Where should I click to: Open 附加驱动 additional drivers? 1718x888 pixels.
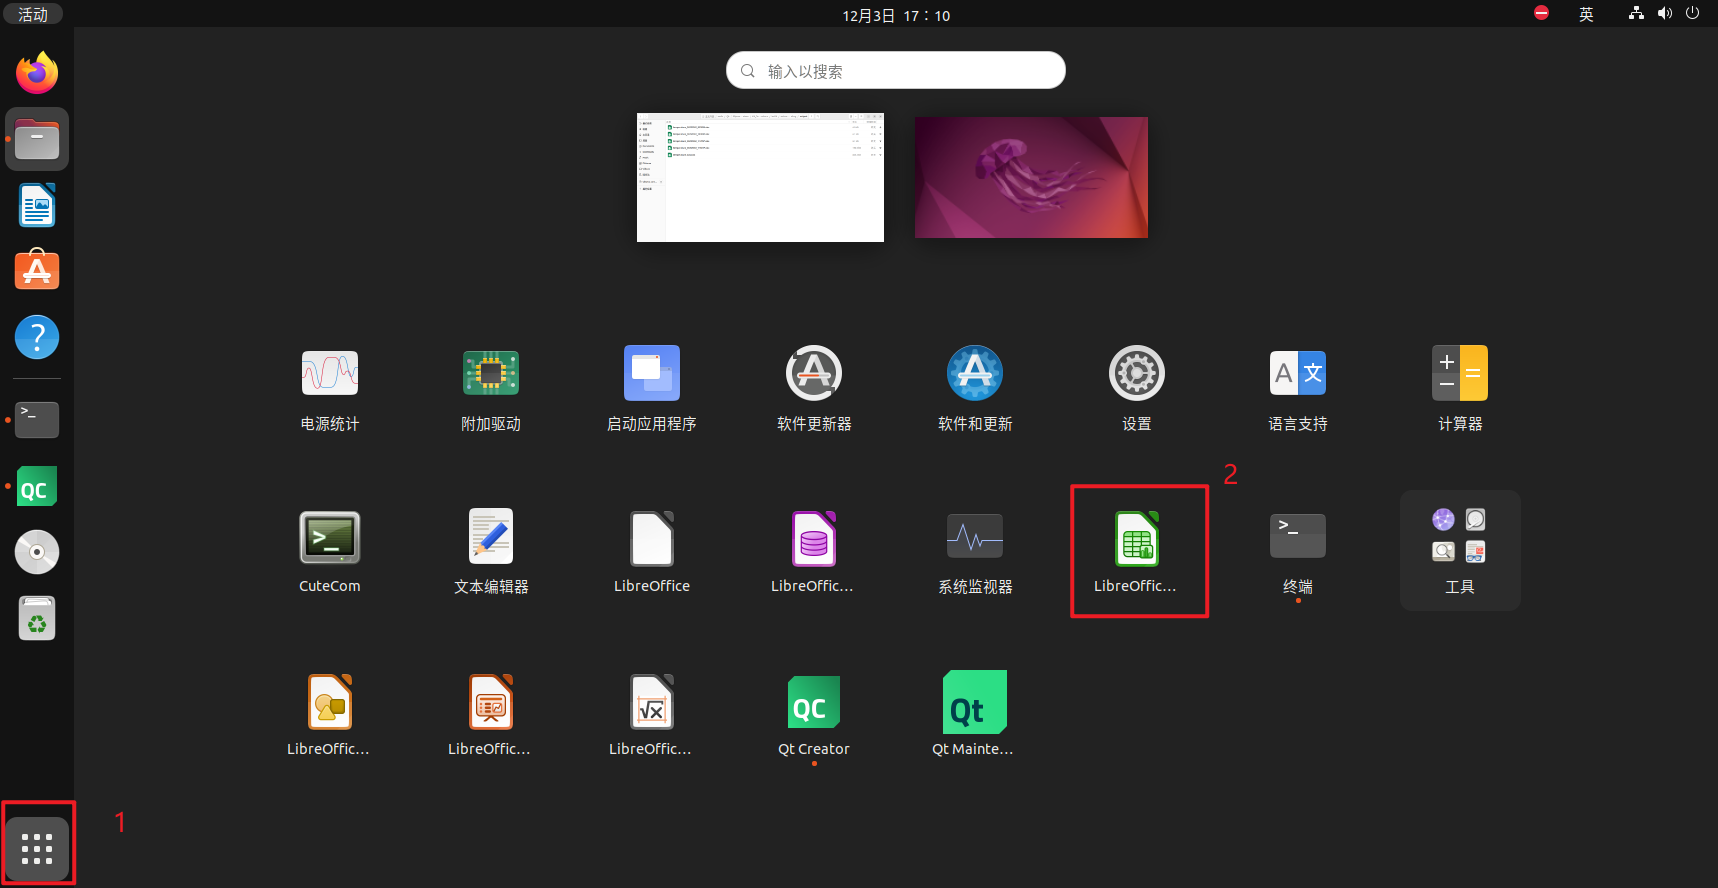click(491, 389)
